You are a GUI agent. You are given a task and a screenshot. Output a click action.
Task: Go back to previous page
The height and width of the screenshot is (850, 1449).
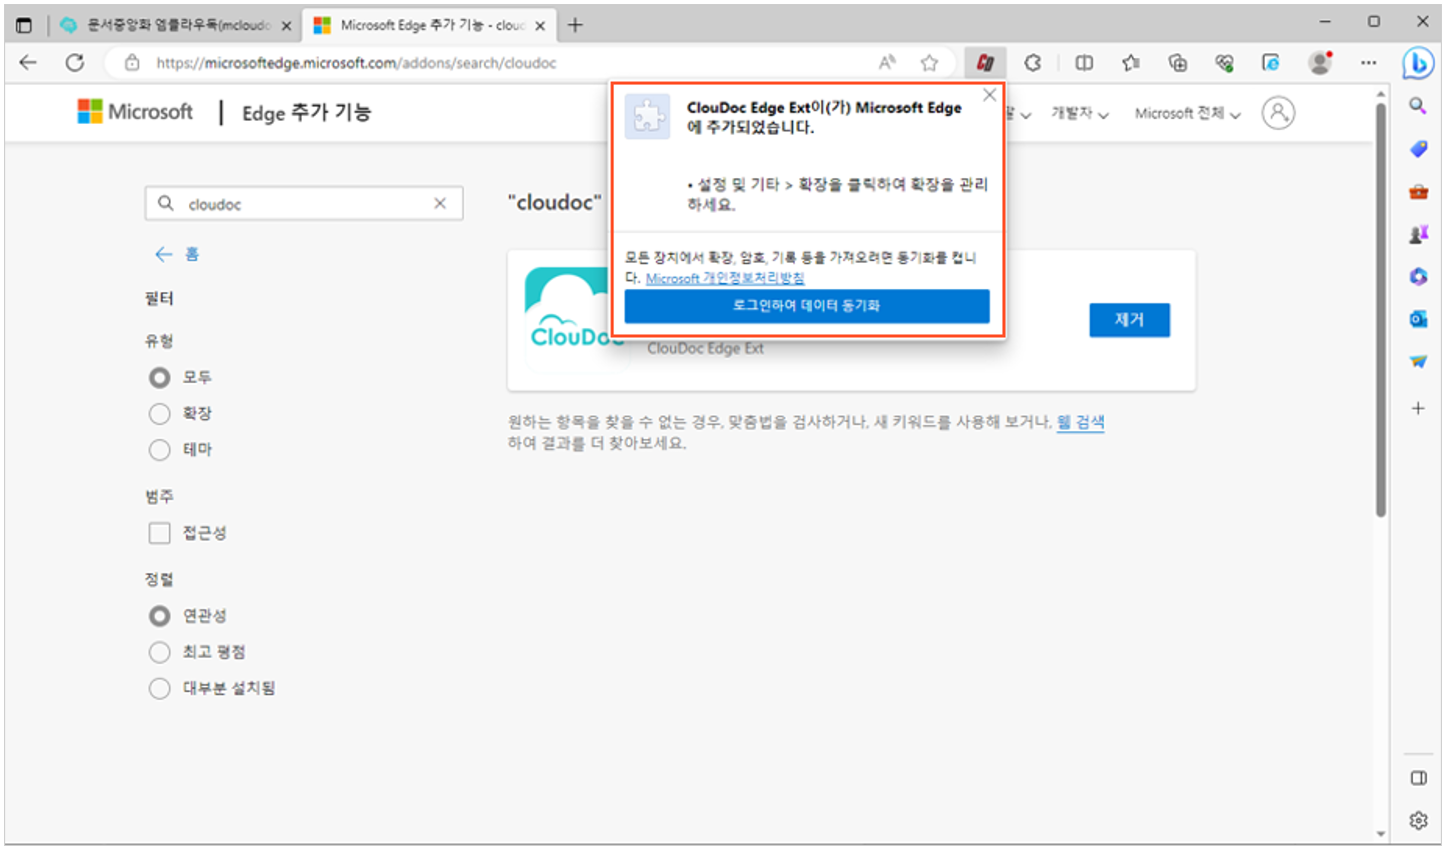(28, 63)
